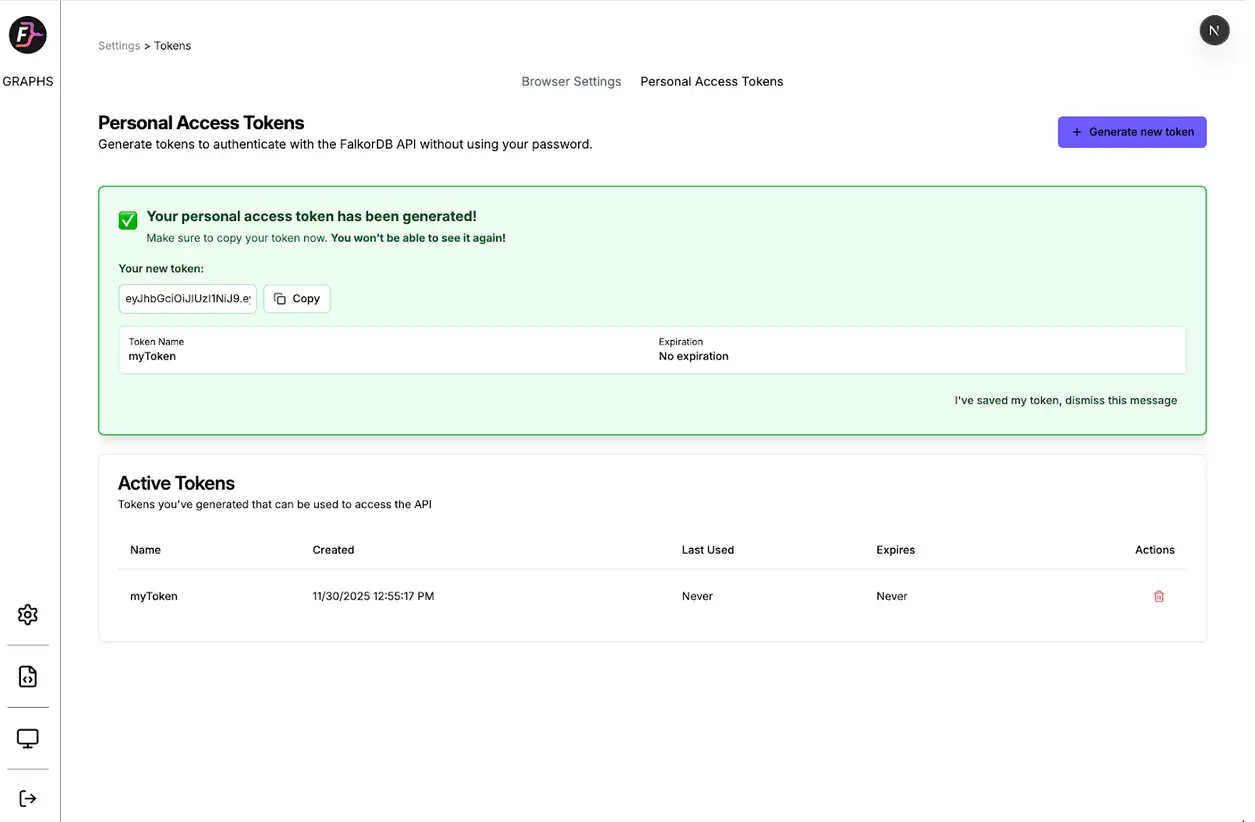The height and width of the screenshot is (822, 1255).
Task: Open the API documentation icon in the sidebar
Action: (27, 676)
